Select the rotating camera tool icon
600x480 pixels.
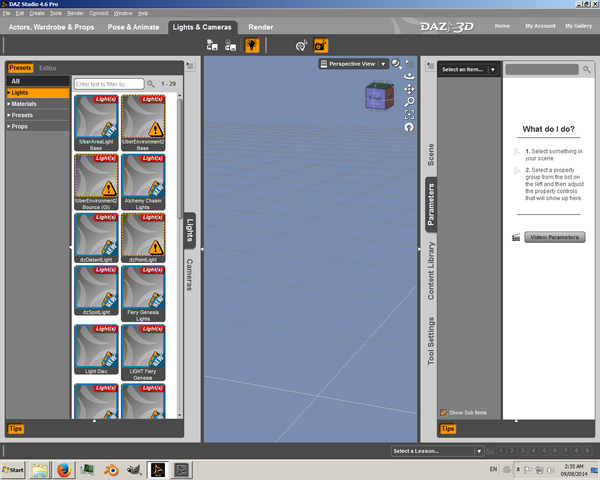pyautogui.click(x=302, y=46)
